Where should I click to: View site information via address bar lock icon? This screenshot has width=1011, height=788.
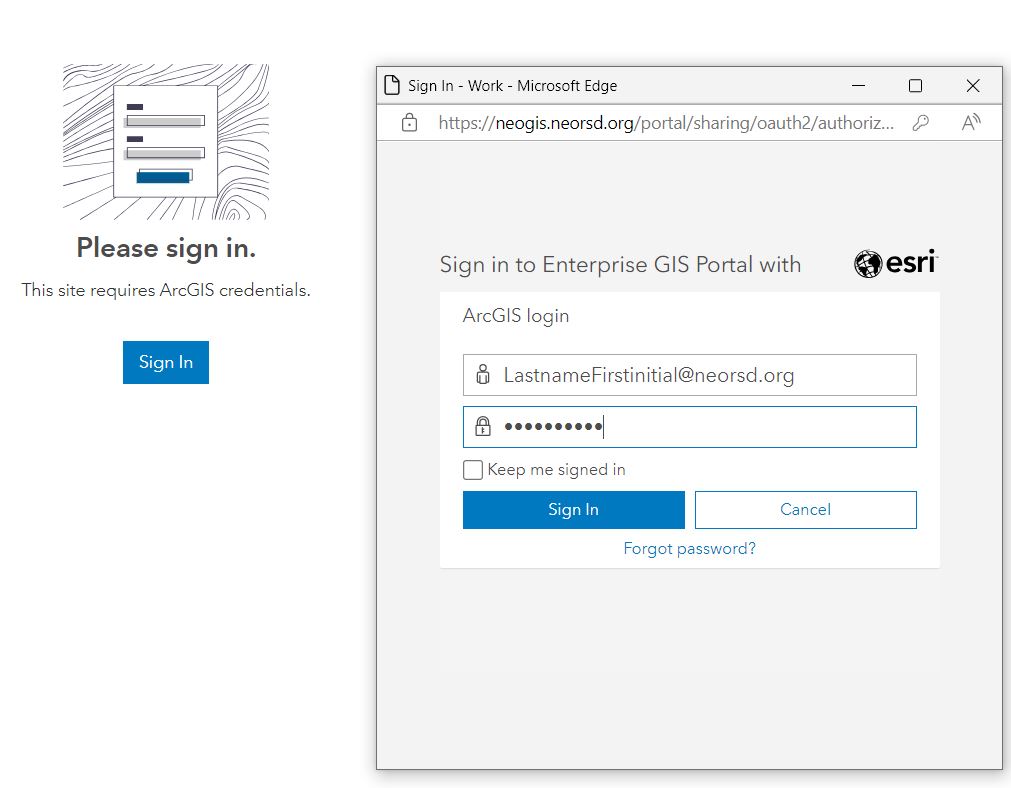[x=408, y=123]
